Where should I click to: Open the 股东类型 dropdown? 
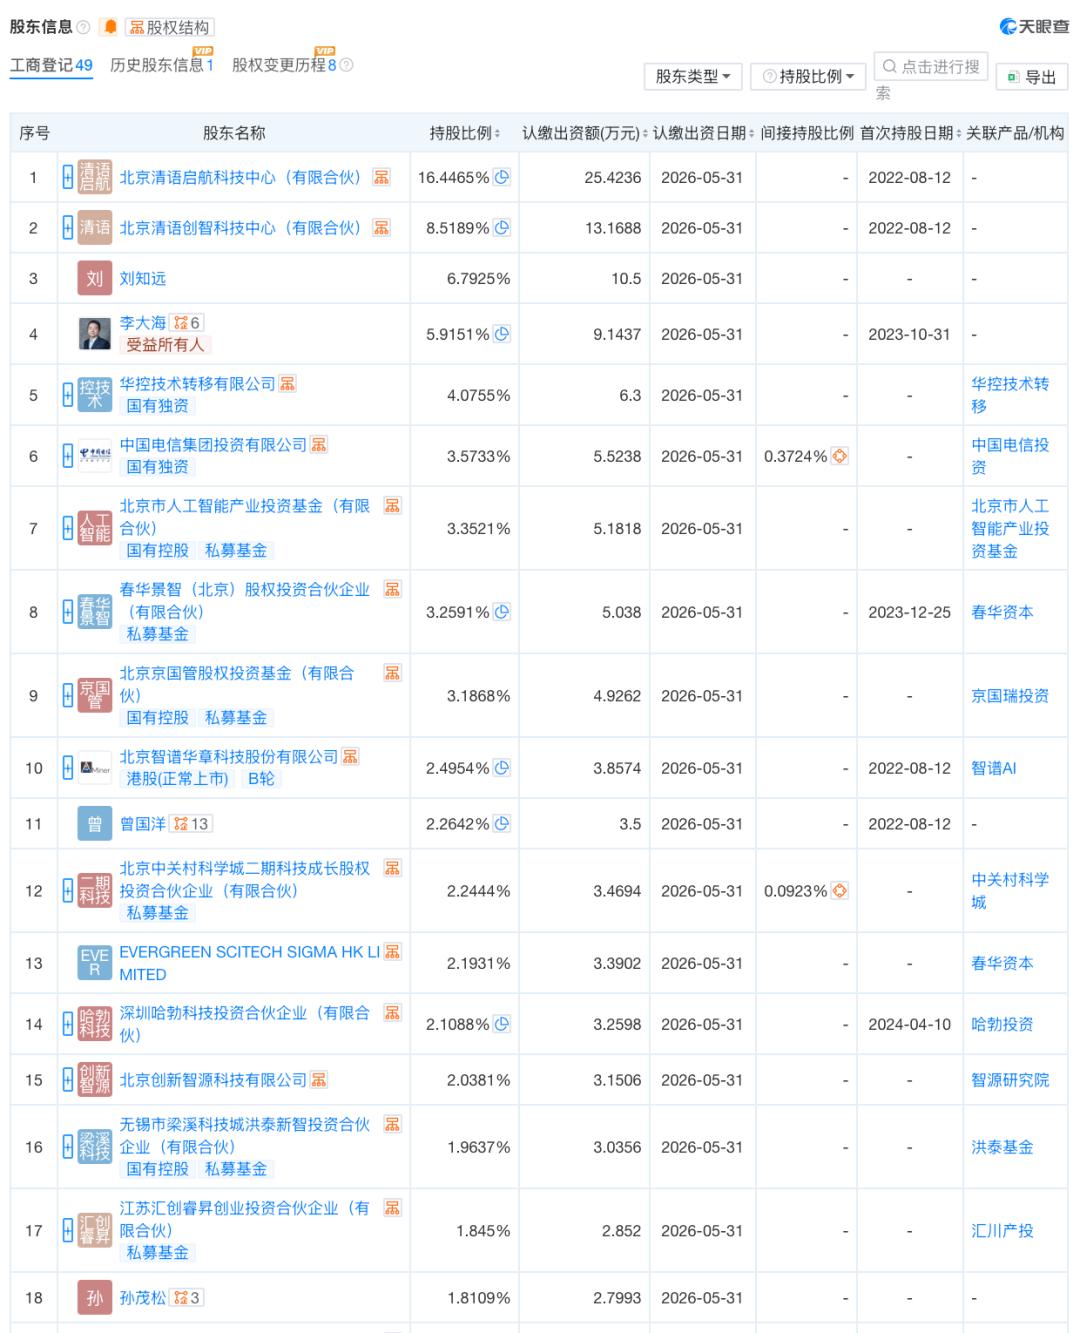[x=693, y=76]
